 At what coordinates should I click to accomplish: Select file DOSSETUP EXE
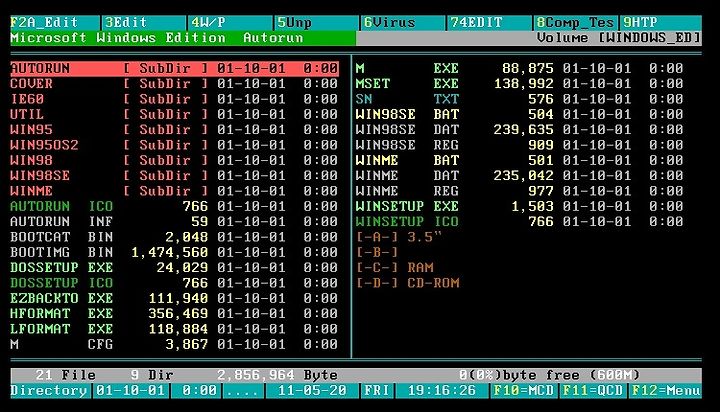pos(174,267)
